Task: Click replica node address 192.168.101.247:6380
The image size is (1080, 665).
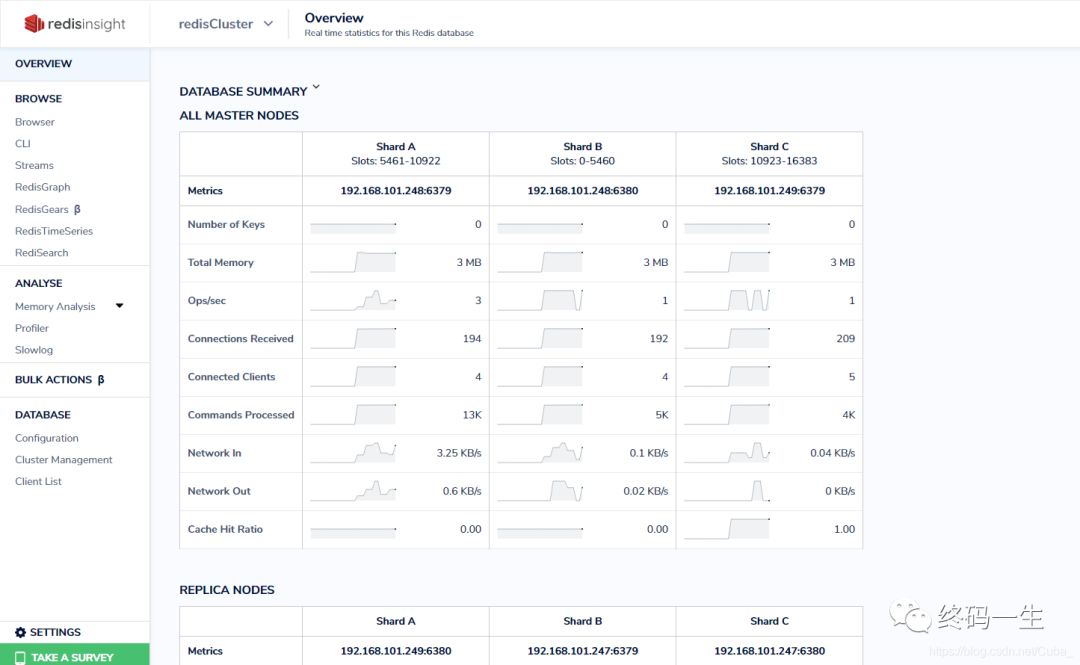Action: 769,651
